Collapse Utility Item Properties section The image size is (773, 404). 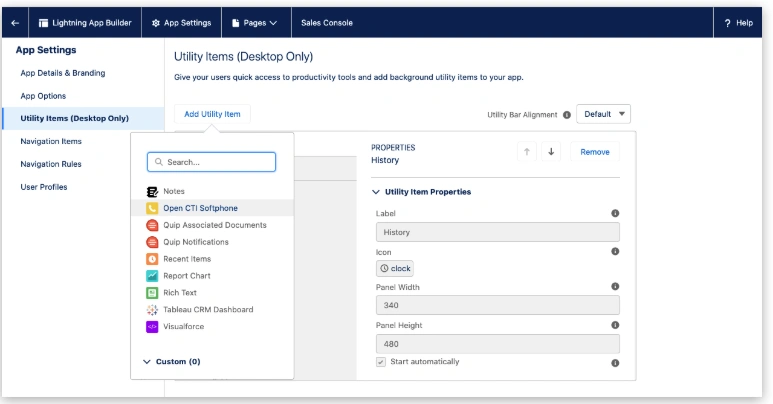(376, 192)
